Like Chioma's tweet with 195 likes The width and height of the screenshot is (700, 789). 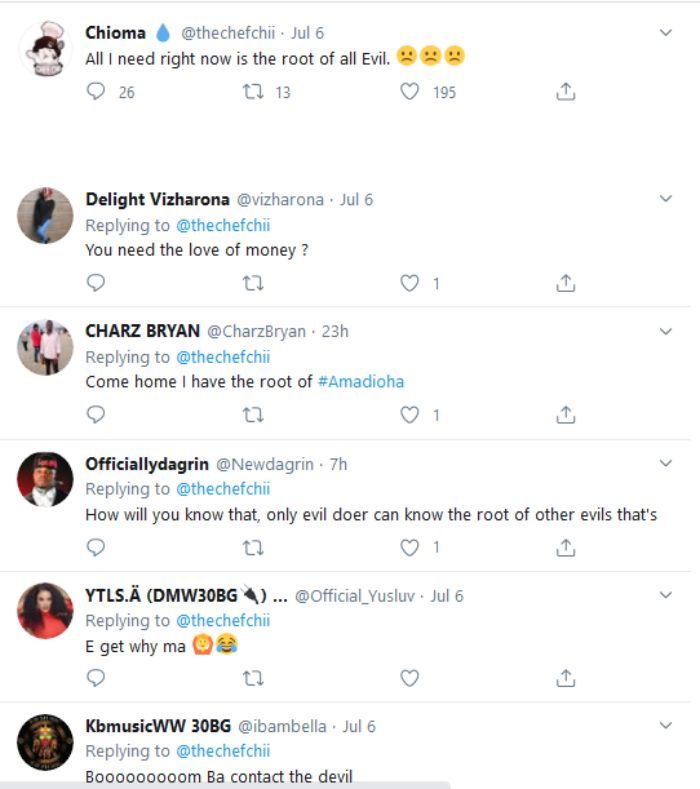coord(409,92)
